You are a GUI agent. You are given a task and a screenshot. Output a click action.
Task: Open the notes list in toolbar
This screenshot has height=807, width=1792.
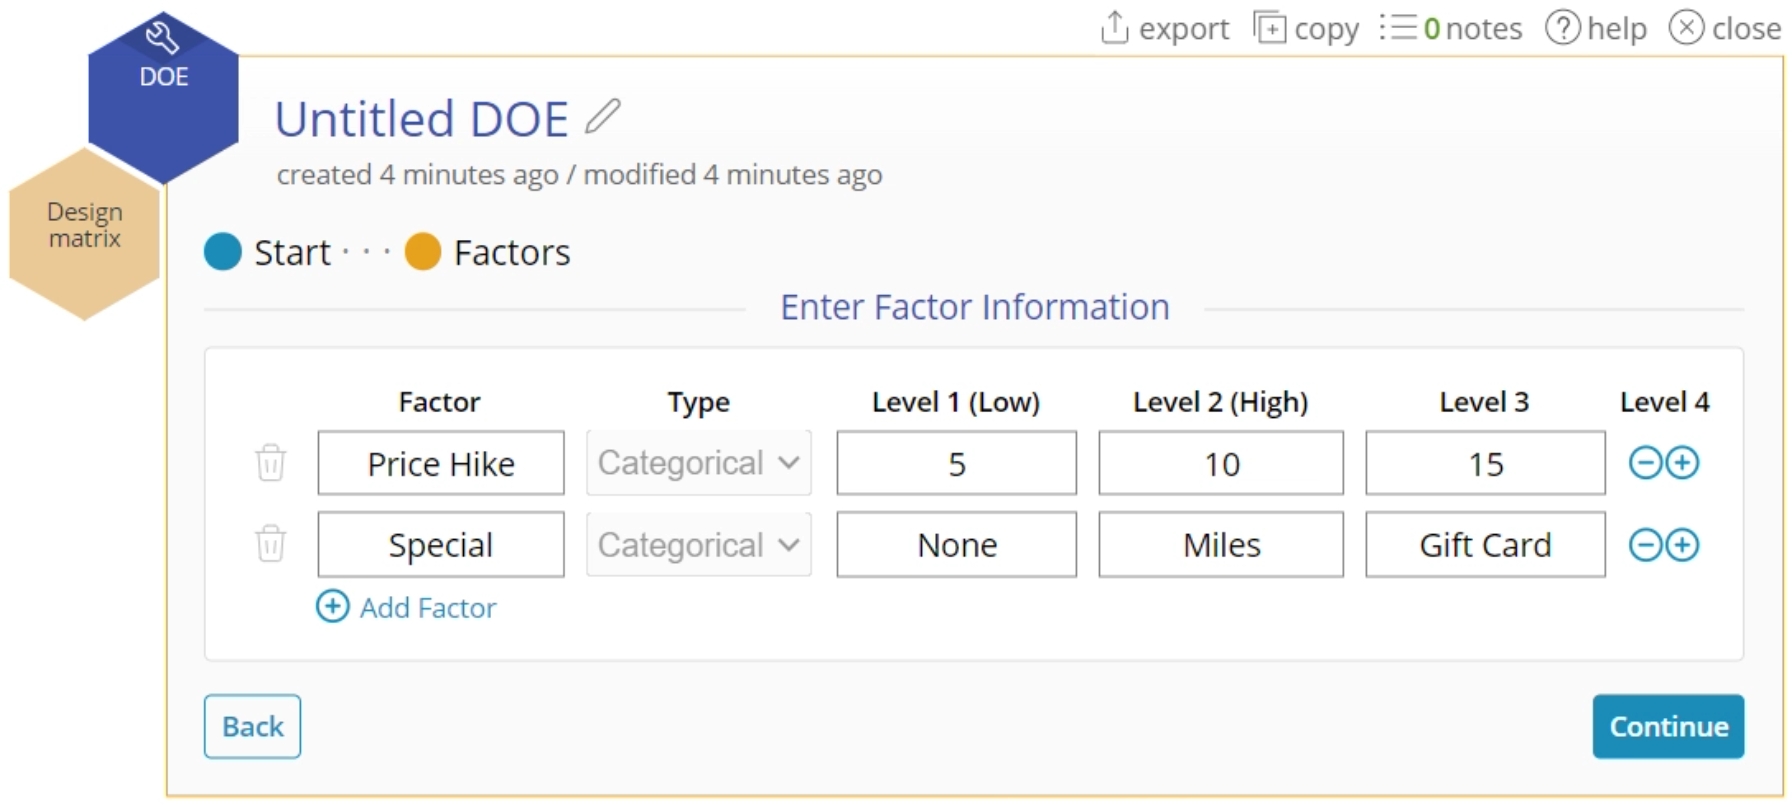tap(1451, 28)
